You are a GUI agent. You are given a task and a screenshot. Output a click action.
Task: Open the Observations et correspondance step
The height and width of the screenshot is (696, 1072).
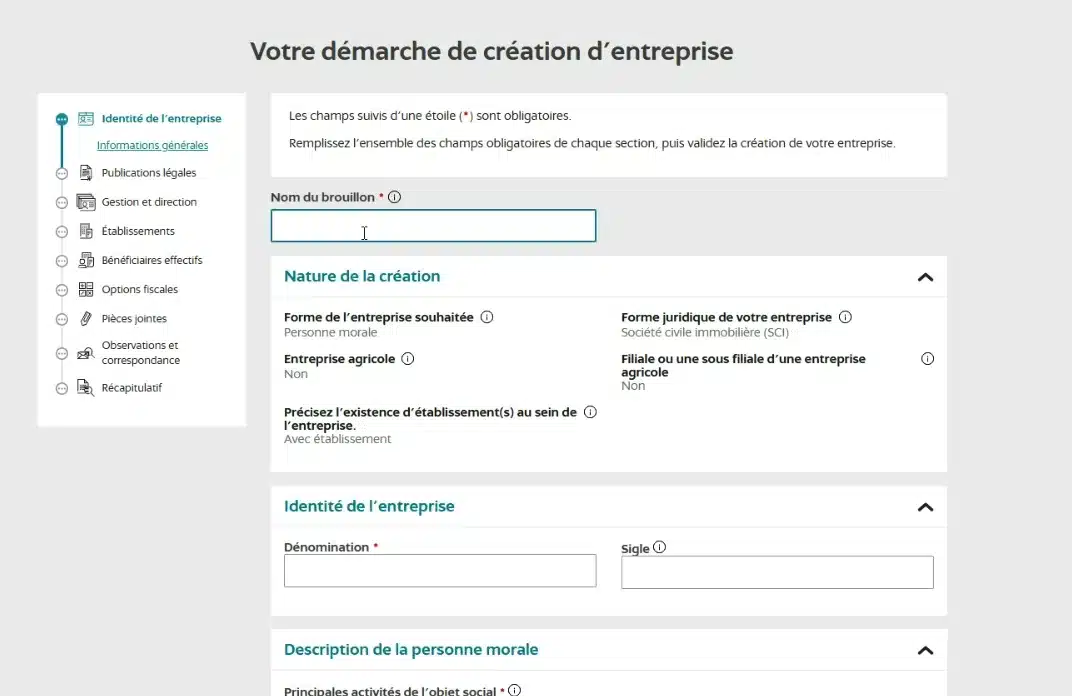(140, 353)
